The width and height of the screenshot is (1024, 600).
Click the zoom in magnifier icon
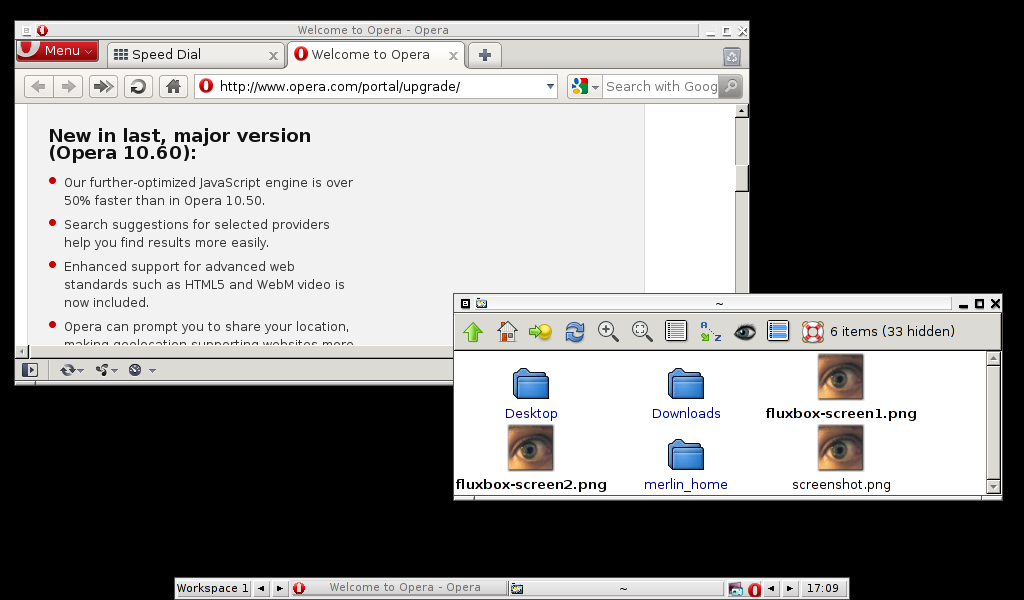pyautogui.click(x=608, y=332)
